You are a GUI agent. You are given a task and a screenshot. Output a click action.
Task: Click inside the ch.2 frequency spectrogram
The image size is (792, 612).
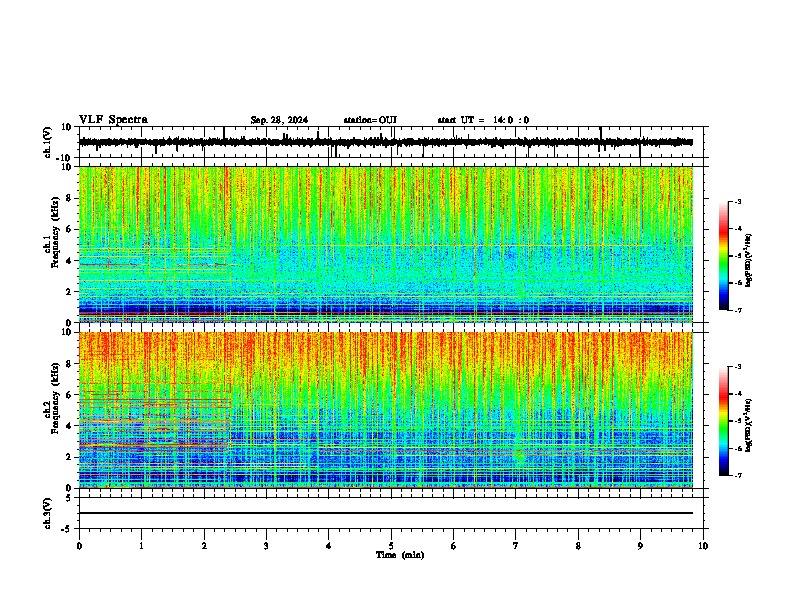coord(385,410)
